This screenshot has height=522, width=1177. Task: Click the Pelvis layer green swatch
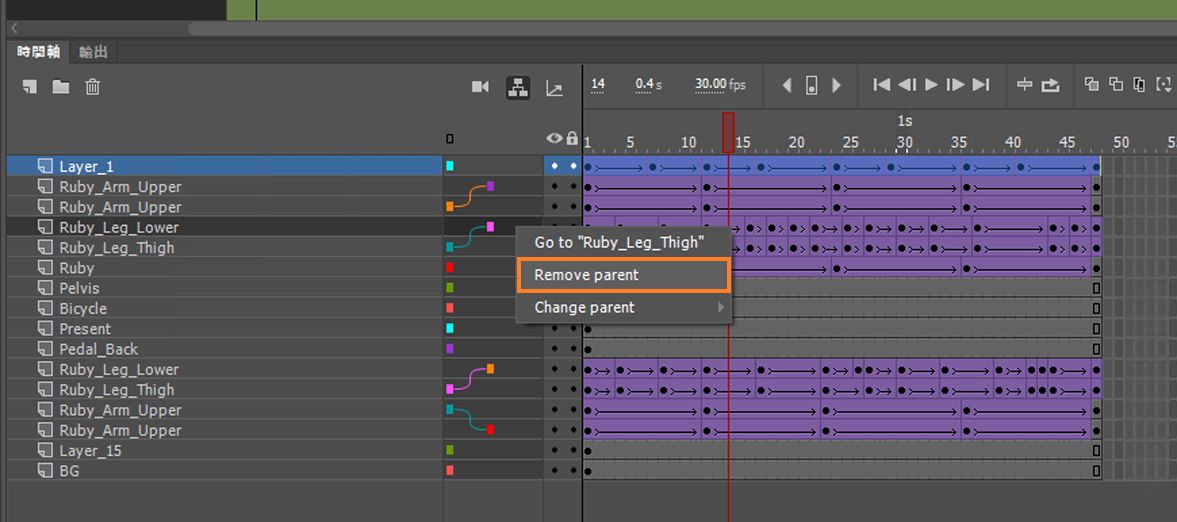click(450, 288)
